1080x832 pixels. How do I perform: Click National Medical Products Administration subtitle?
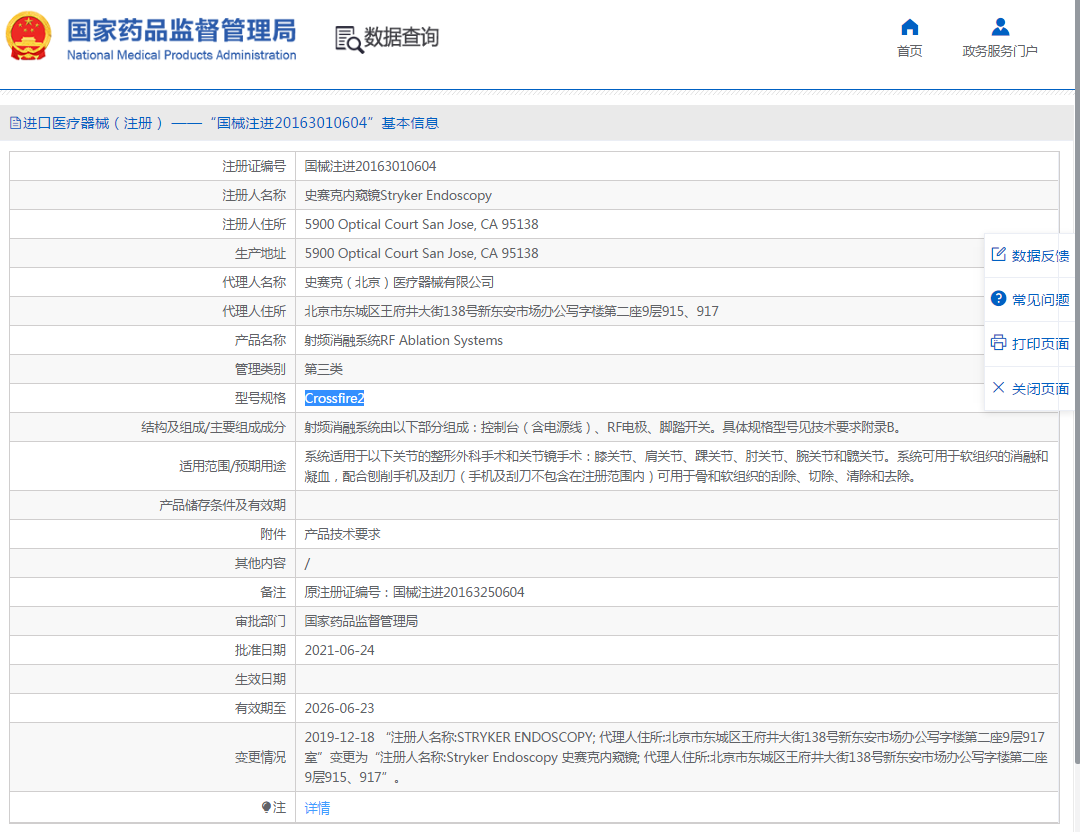pos(181,55)
